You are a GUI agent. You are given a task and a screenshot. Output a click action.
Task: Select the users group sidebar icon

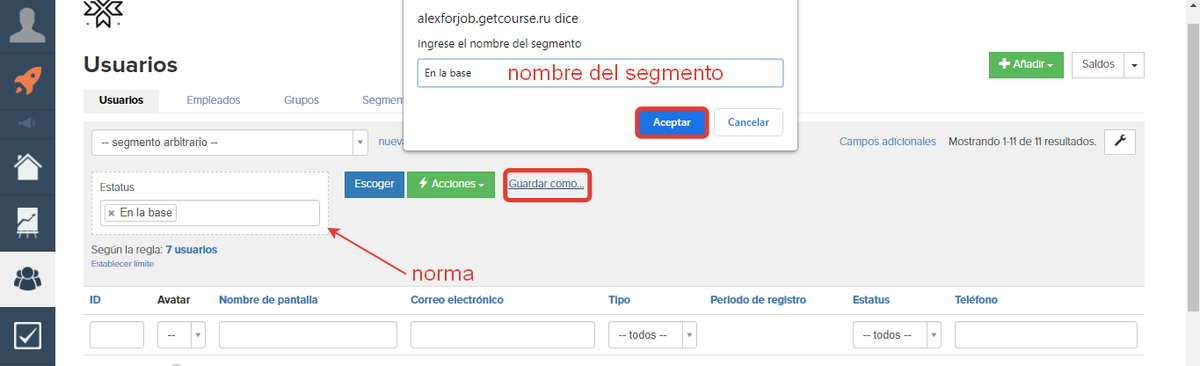pos(27,279)
